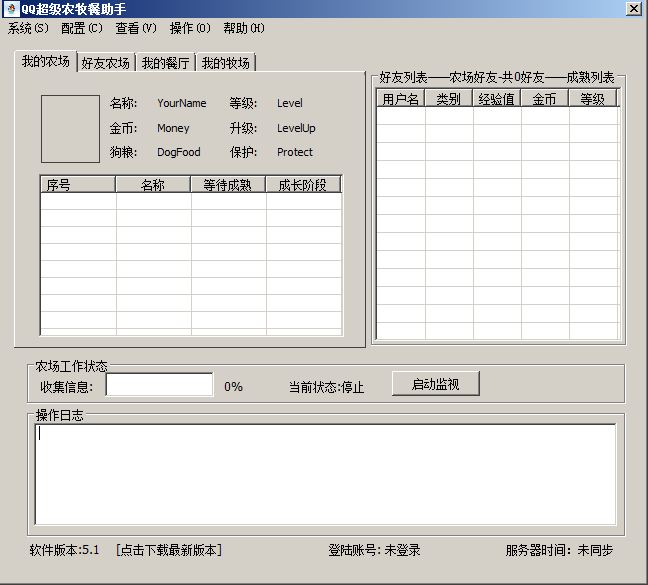The height and width of the screenshot is (585, 648).
Task: Sort by the 成长阶段 column header
Action: (x=303, y=185)
